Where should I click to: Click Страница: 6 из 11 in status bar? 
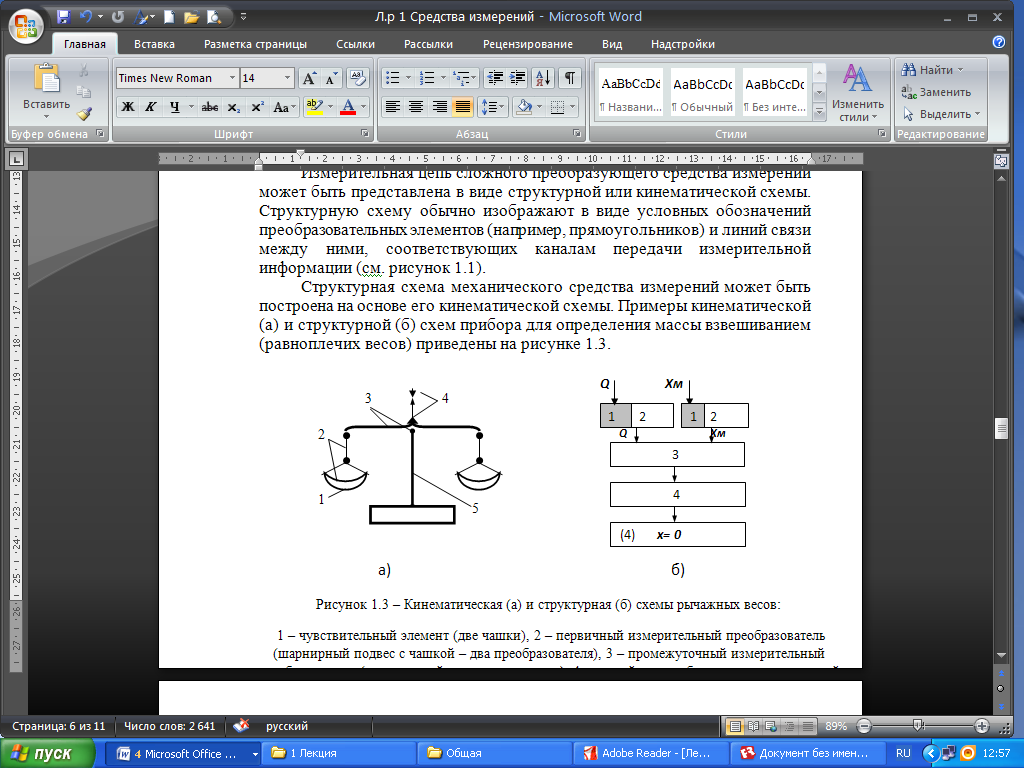59,726
